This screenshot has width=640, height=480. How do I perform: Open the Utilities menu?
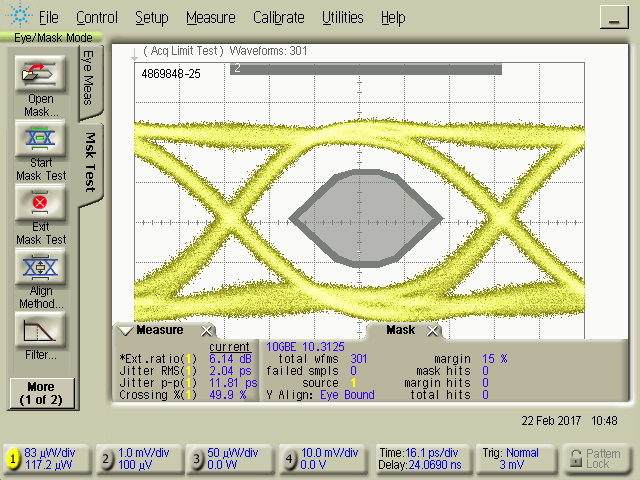click(343, 18)
